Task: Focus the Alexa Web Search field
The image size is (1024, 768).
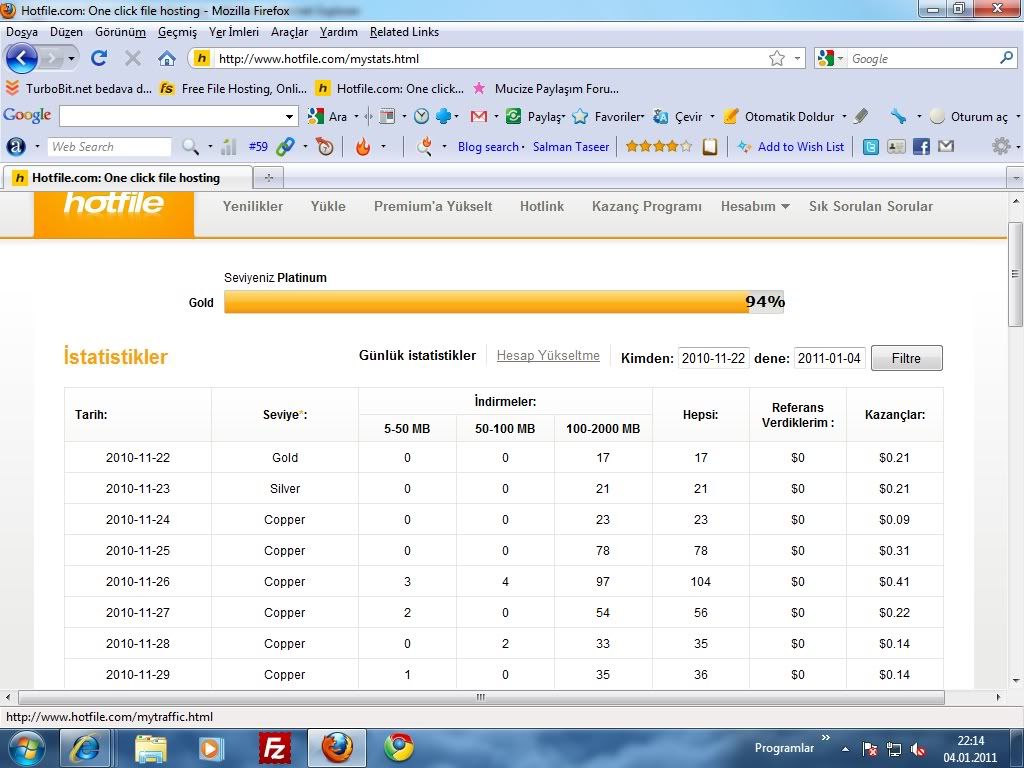Action: [x=109, y=147]
